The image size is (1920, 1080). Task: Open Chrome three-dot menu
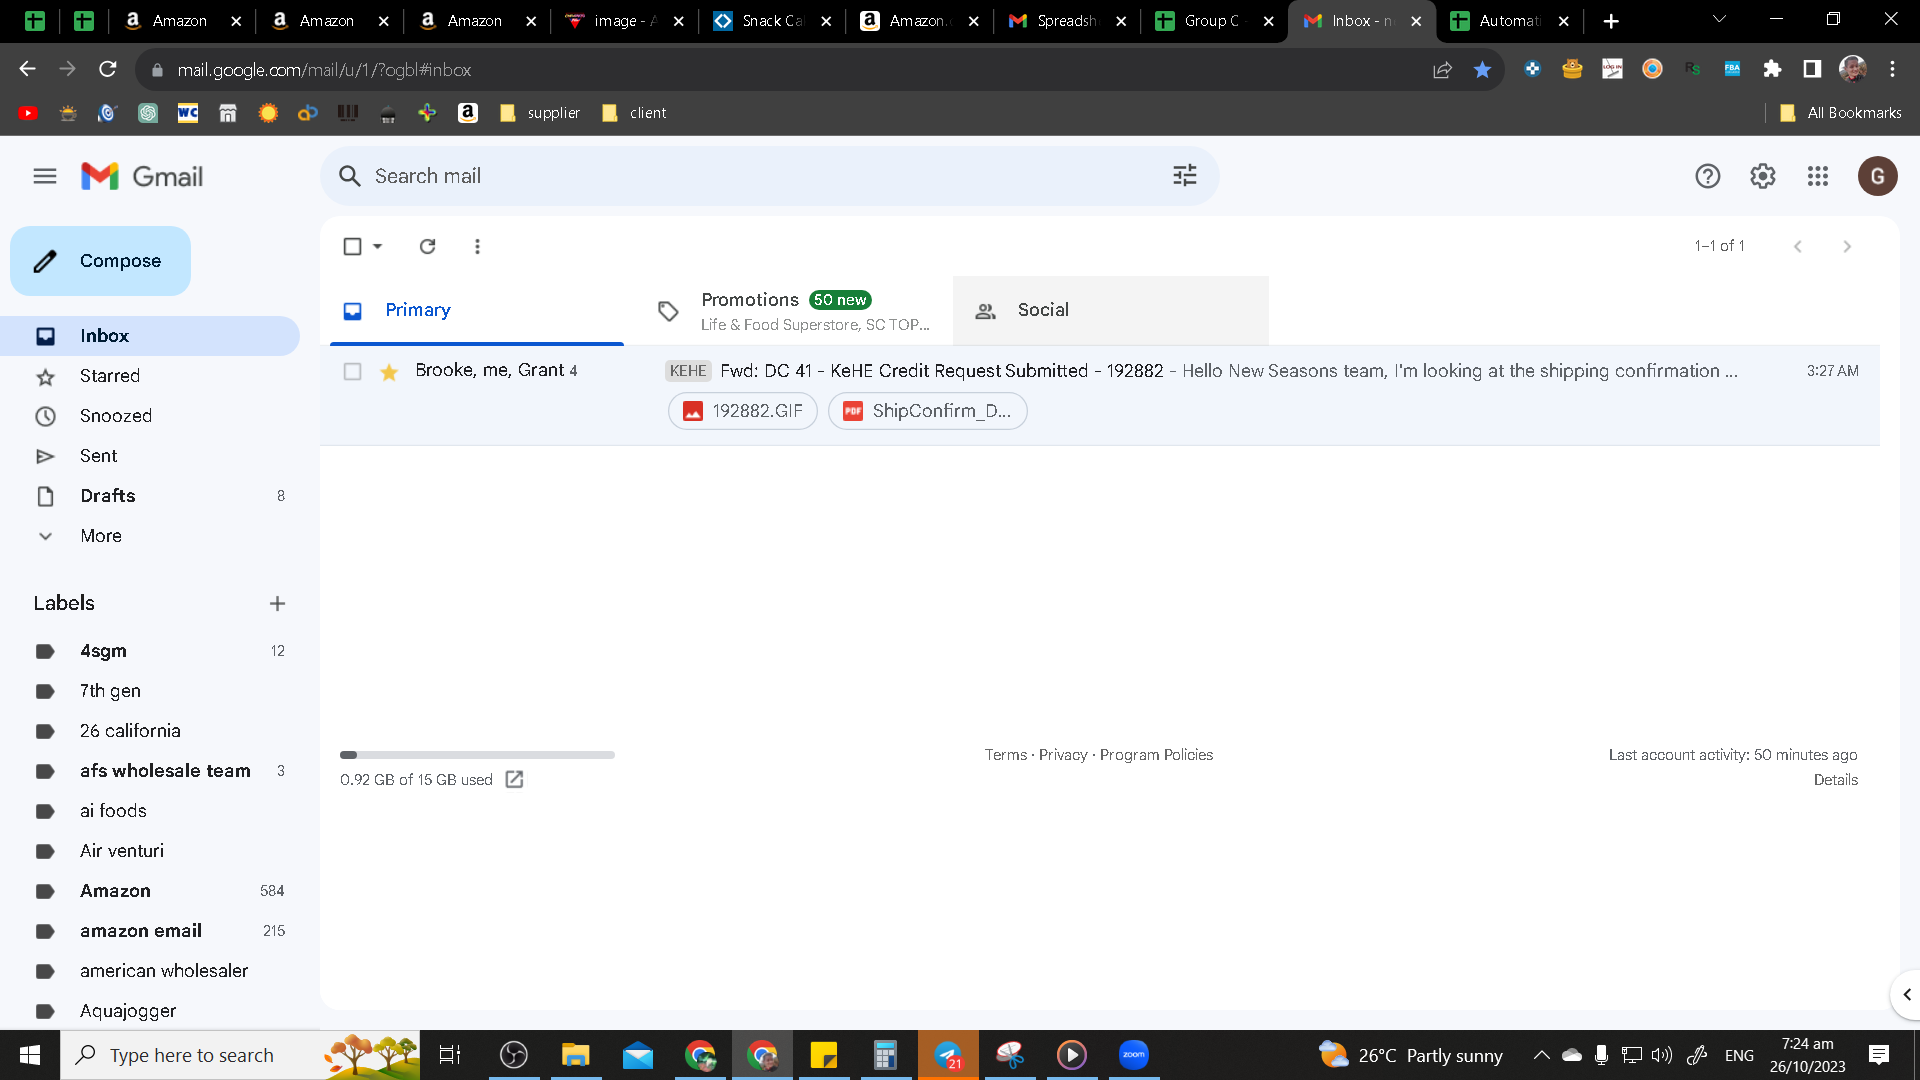pyautogui.click(x=1892, y=69)
